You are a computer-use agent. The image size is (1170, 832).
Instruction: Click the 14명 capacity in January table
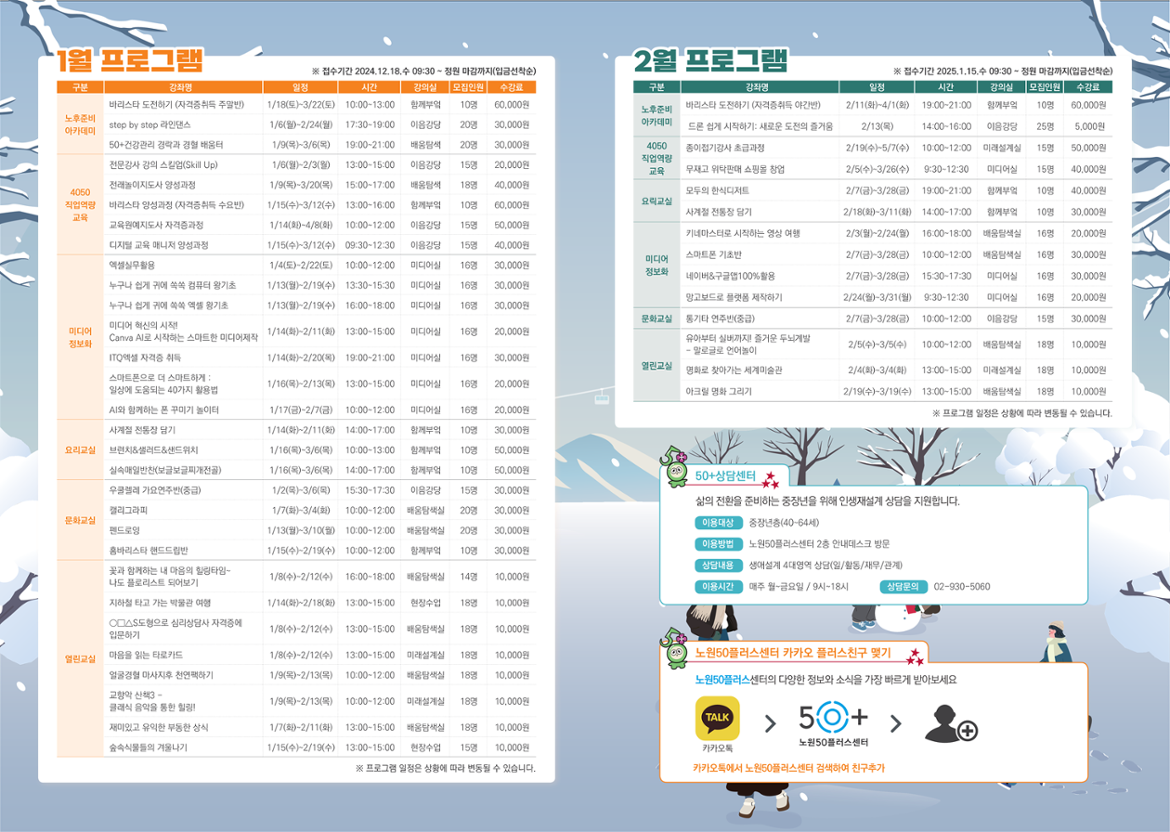[x=469, y=577]
